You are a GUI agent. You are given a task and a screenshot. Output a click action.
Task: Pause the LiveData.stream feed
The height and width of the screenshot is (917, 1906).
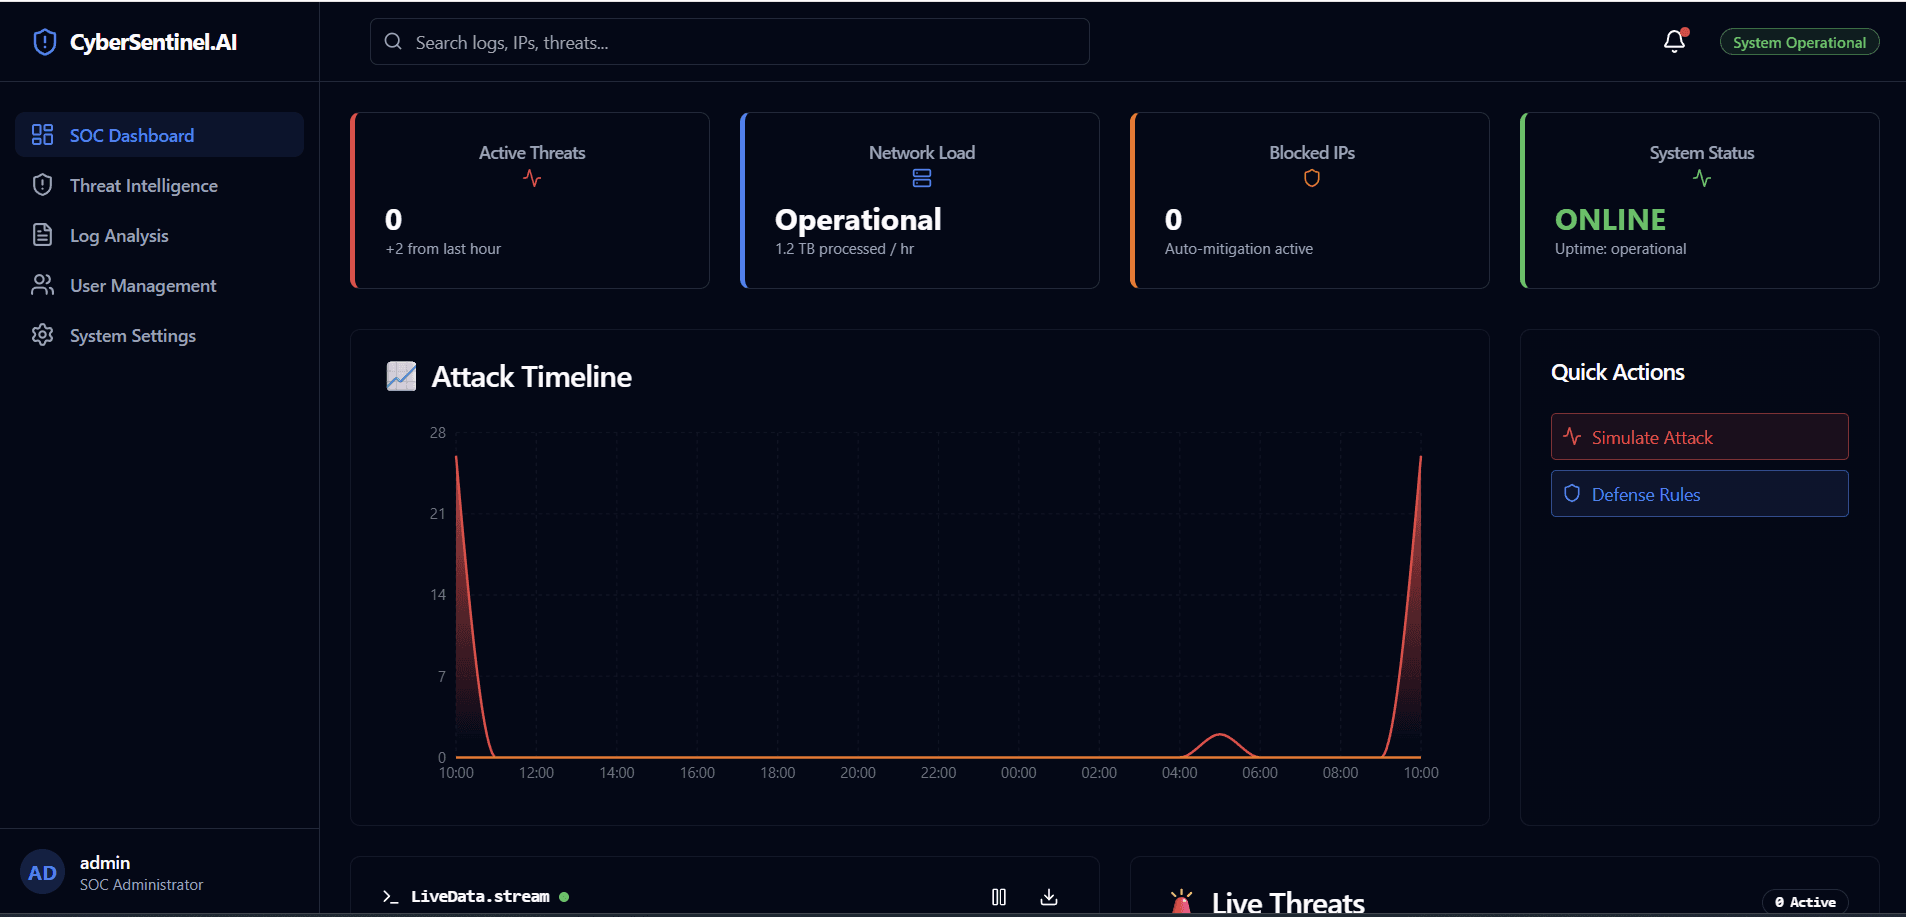pos(999,896)
